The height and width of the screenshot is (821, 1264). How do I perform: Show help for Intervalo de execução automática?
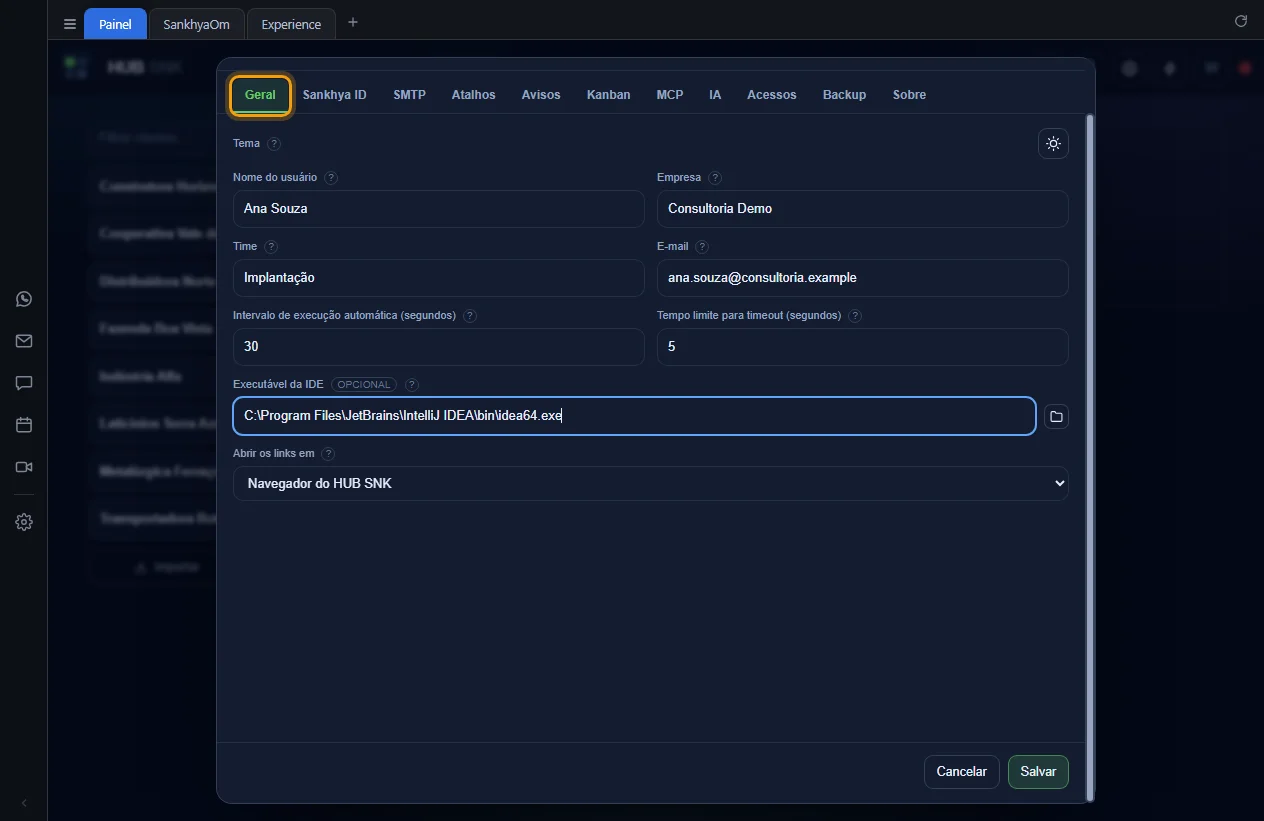470,316
